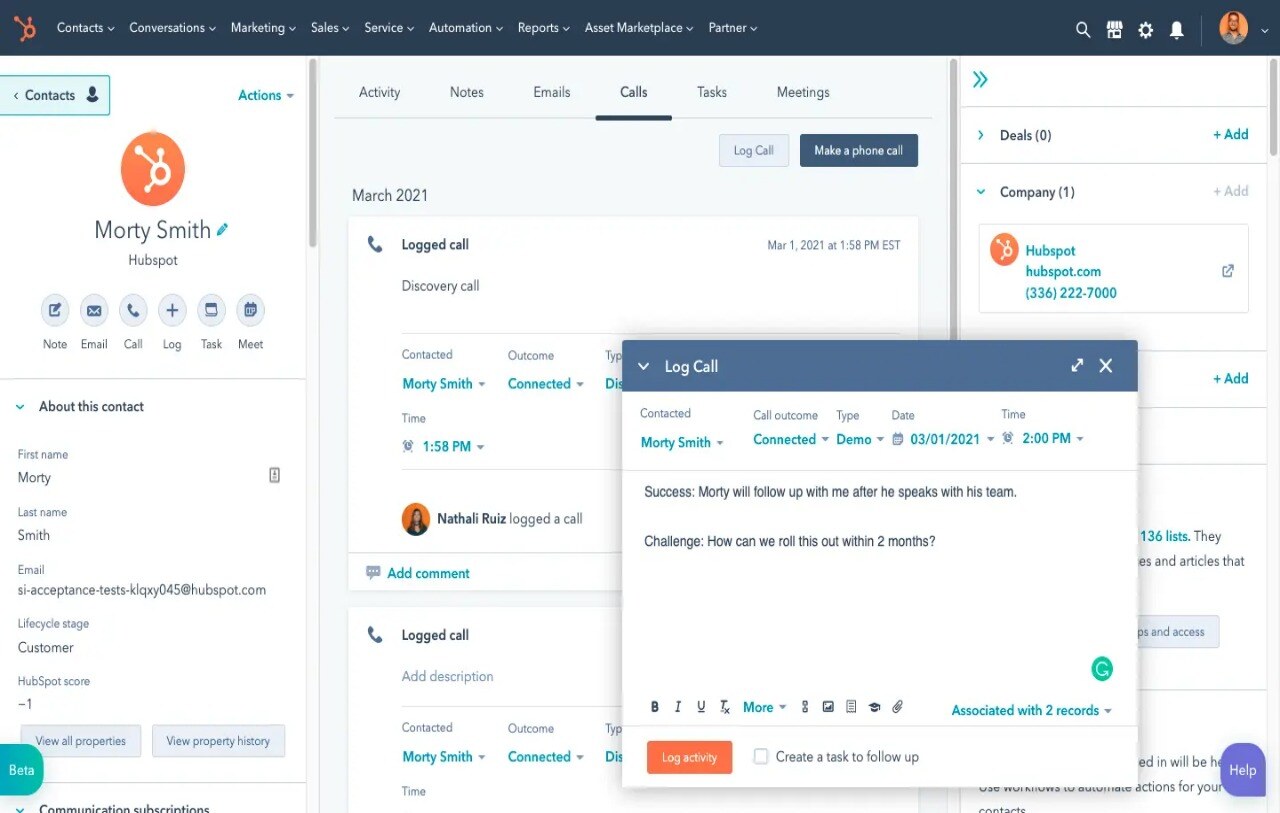
Task: Clear text formatting in Log Call editor
Action: [725, 707]
